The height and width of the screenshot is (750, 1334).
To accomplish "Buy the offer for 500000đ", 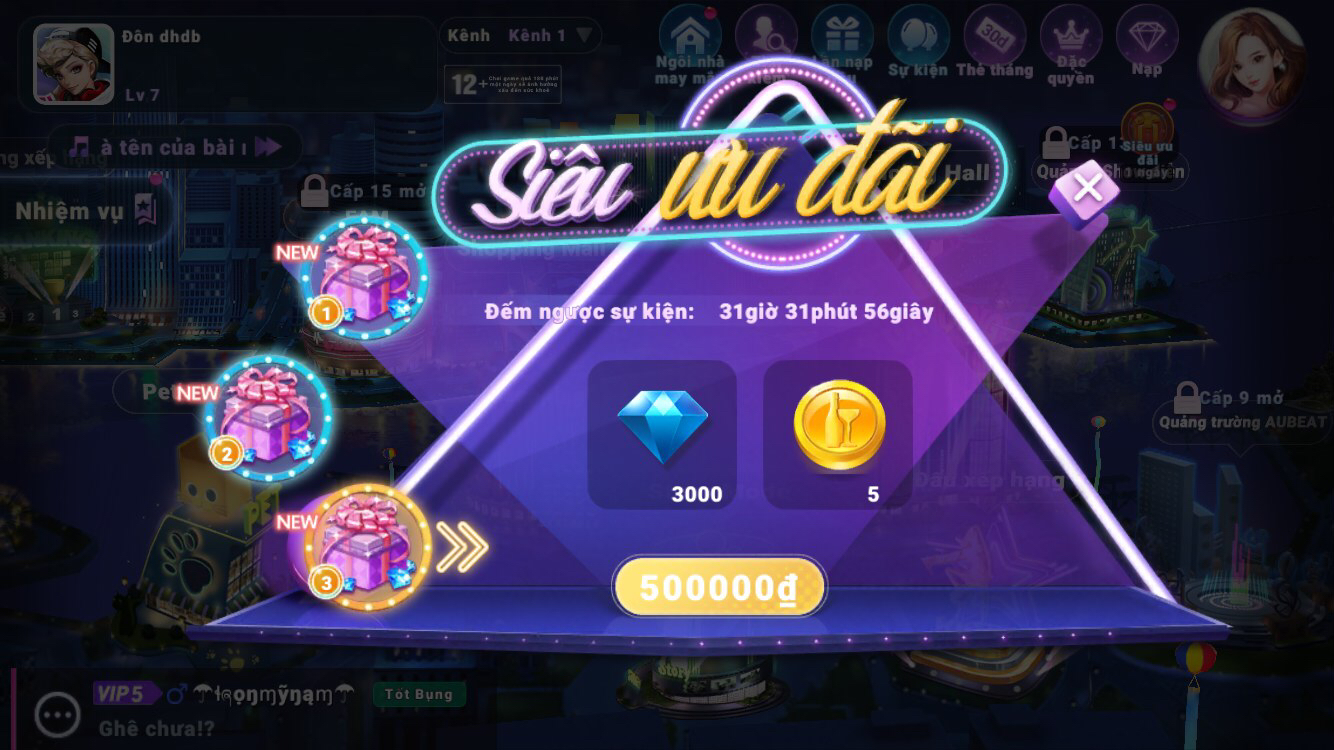I will coord(719,587).
